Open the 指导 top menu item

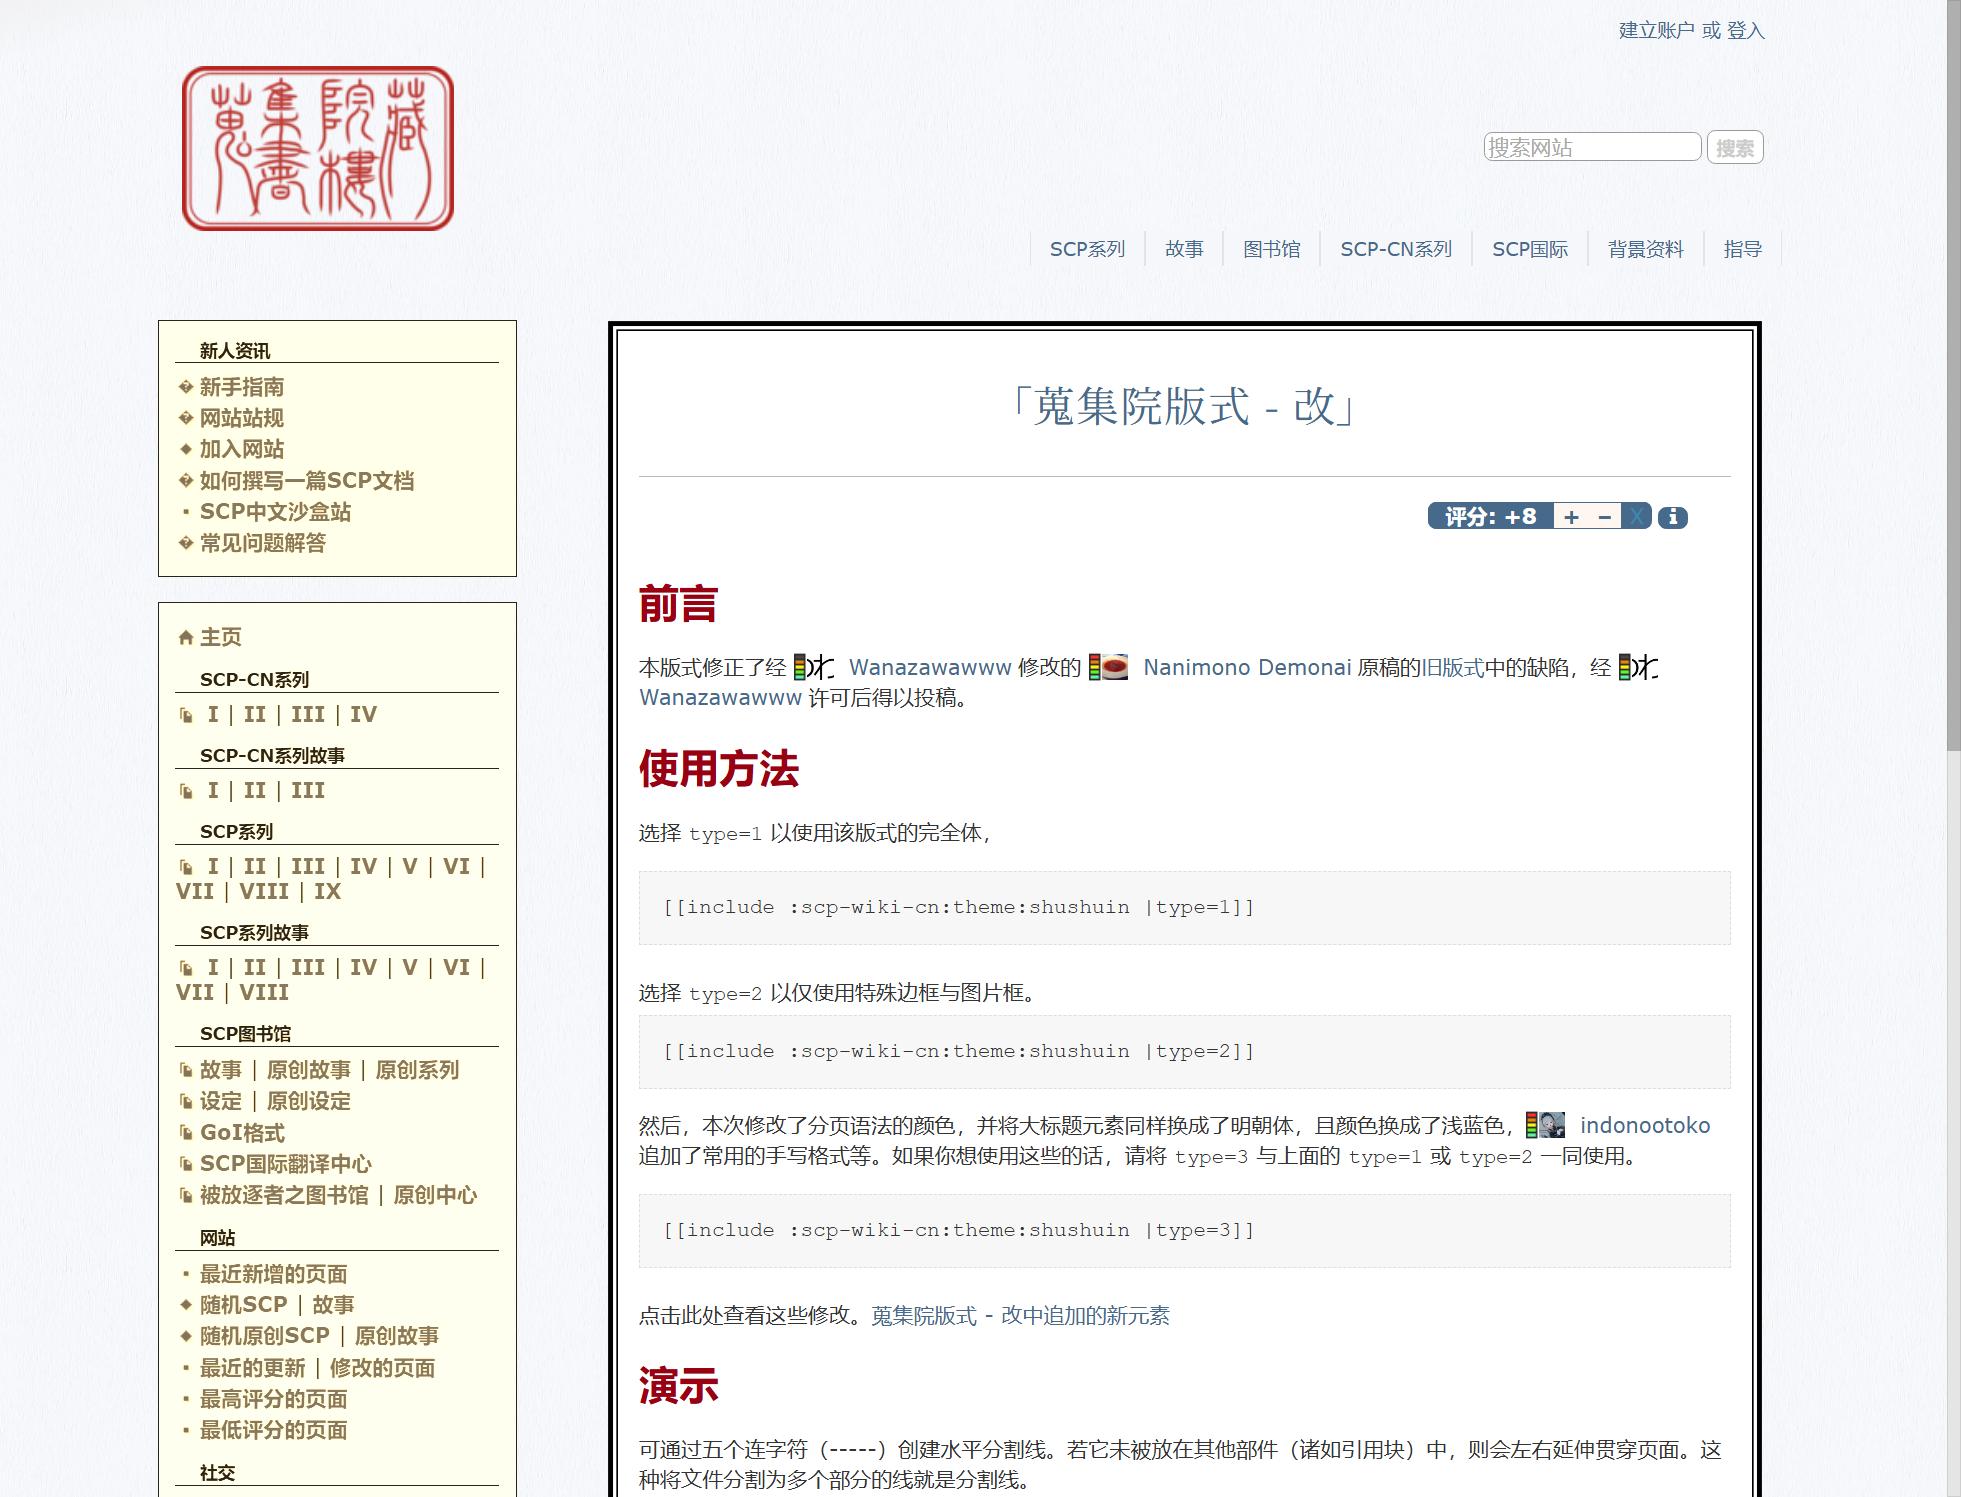pyautogui.click(x=1742, y=249)
